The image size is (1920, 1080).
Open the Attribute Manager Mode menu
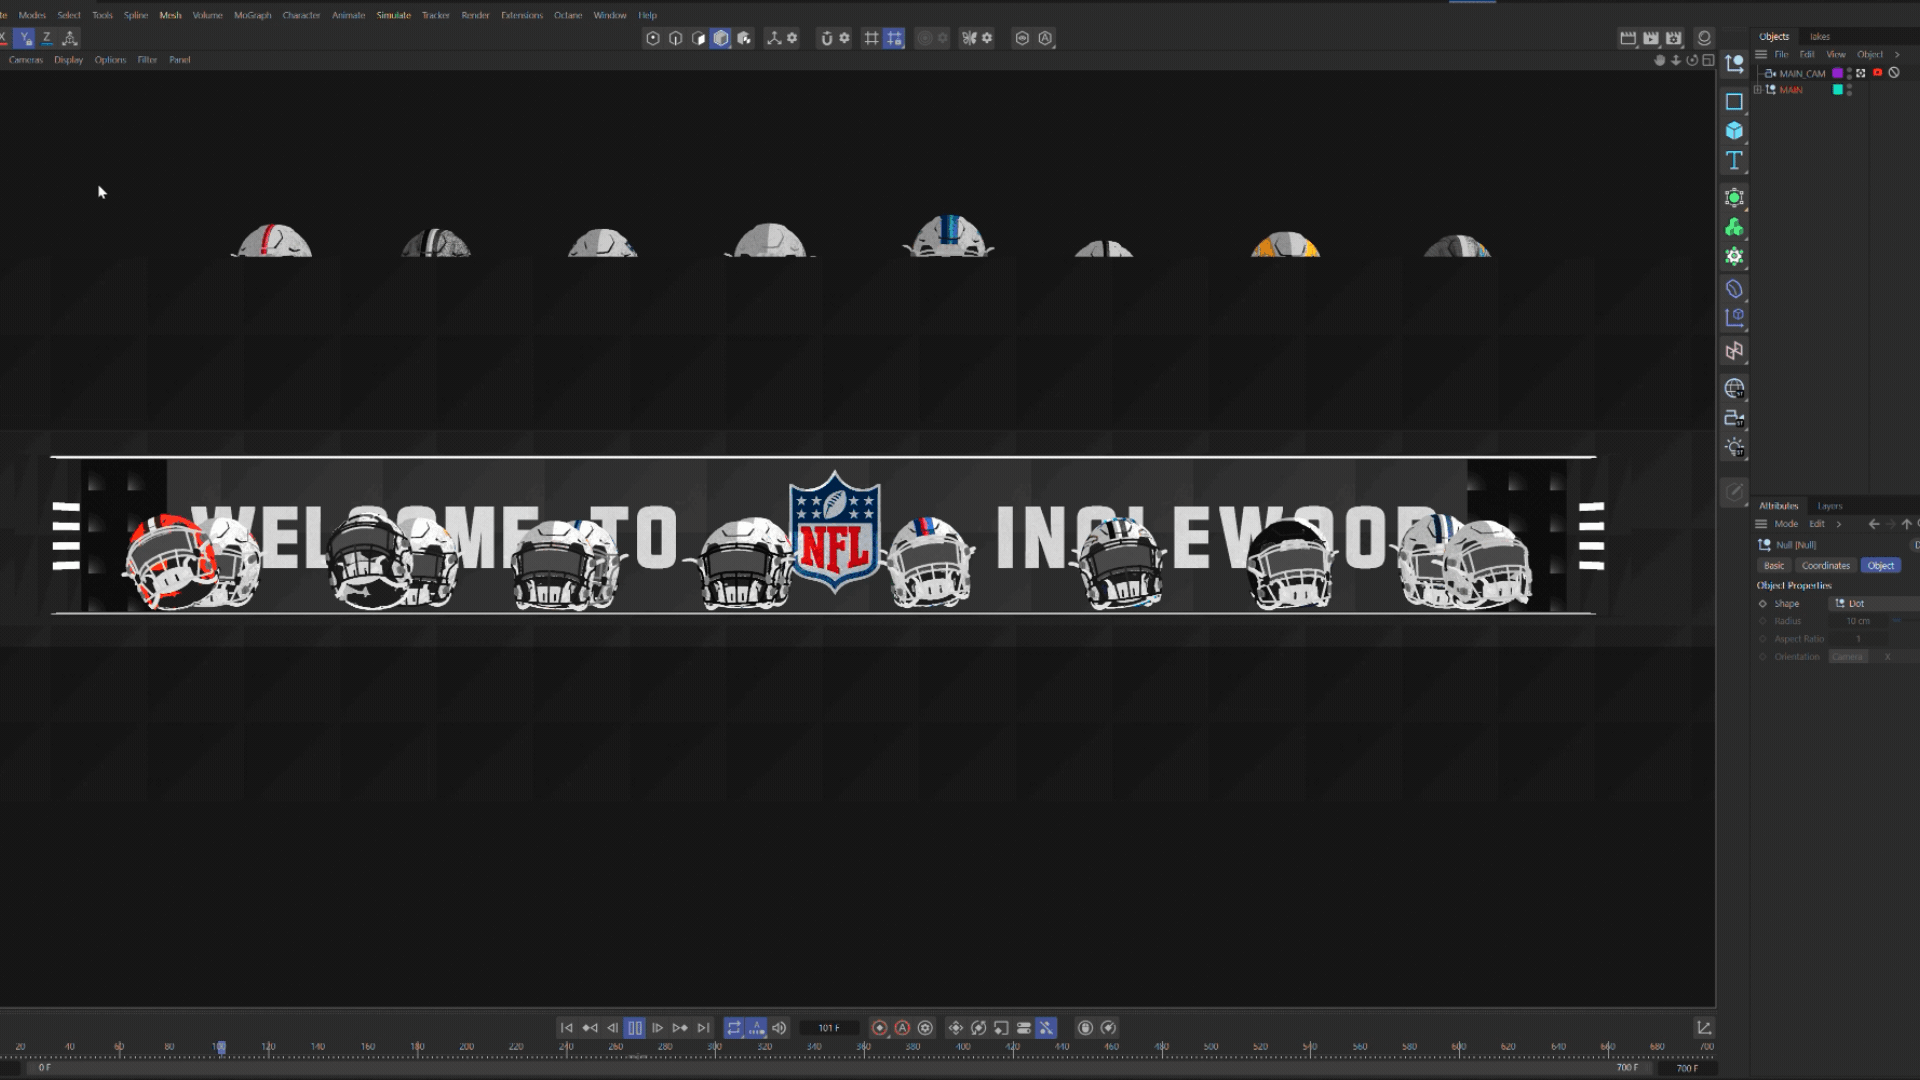[x=1786, y=524]
